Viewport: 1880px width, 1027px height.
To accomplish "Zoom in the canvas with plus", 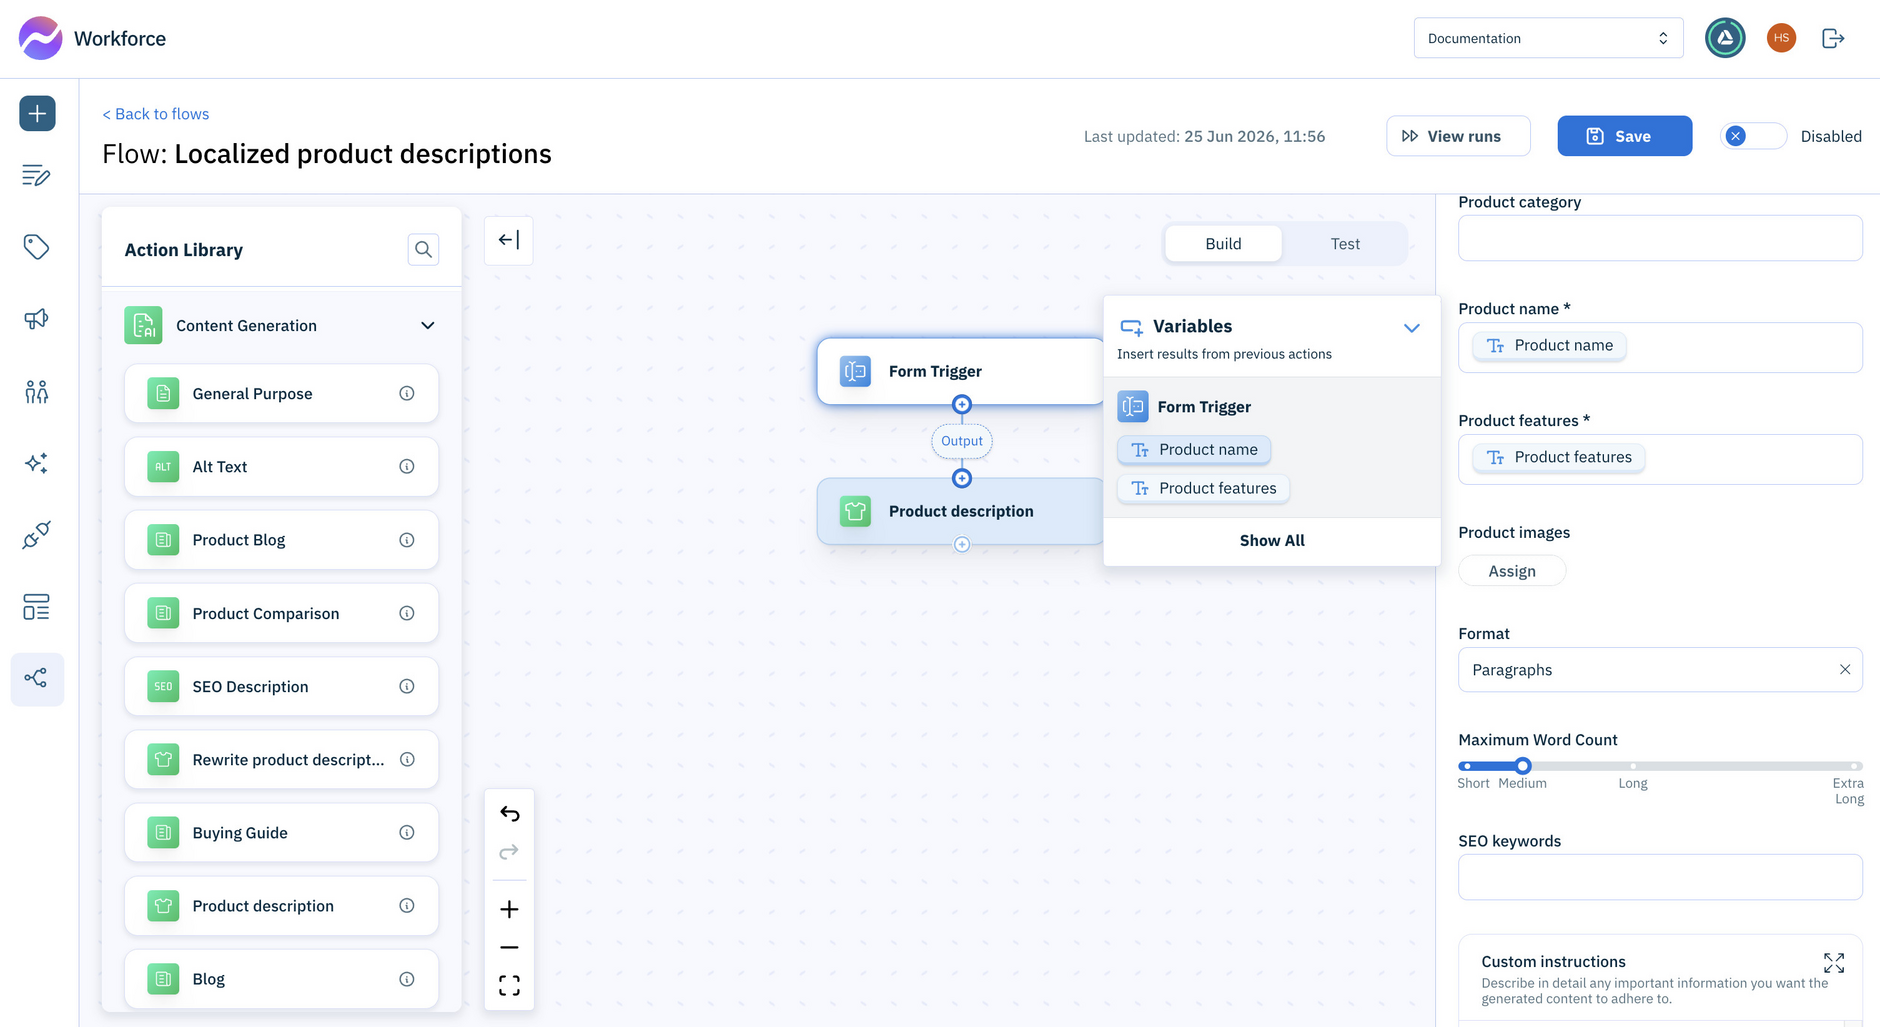I will (509, 909).
